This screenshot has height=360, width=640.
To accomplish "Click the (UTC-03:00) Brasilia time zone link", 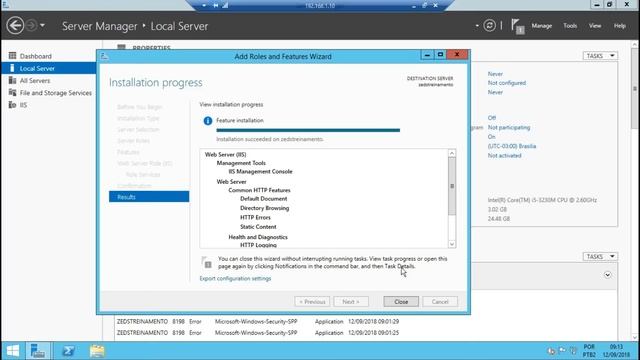I will pos(512,146).
